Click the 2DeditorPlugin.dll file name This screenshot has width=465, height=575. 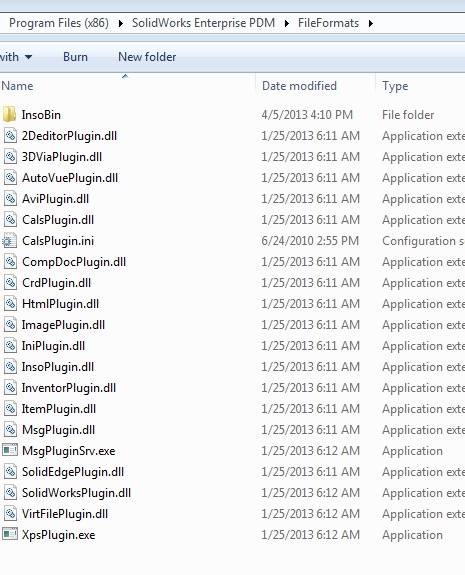(69, 136)
